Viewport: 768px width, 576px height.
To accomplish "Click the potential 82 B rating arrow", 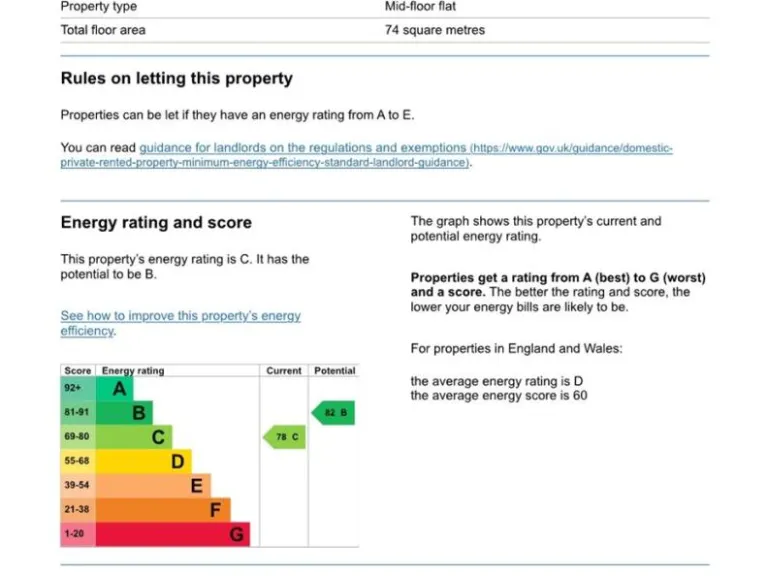I will (334, 412).
